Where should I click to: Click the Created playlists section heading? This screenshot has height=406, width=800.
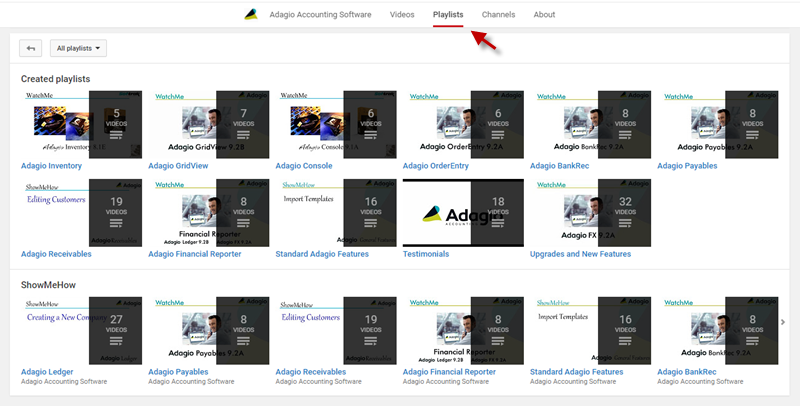point(56,79)
